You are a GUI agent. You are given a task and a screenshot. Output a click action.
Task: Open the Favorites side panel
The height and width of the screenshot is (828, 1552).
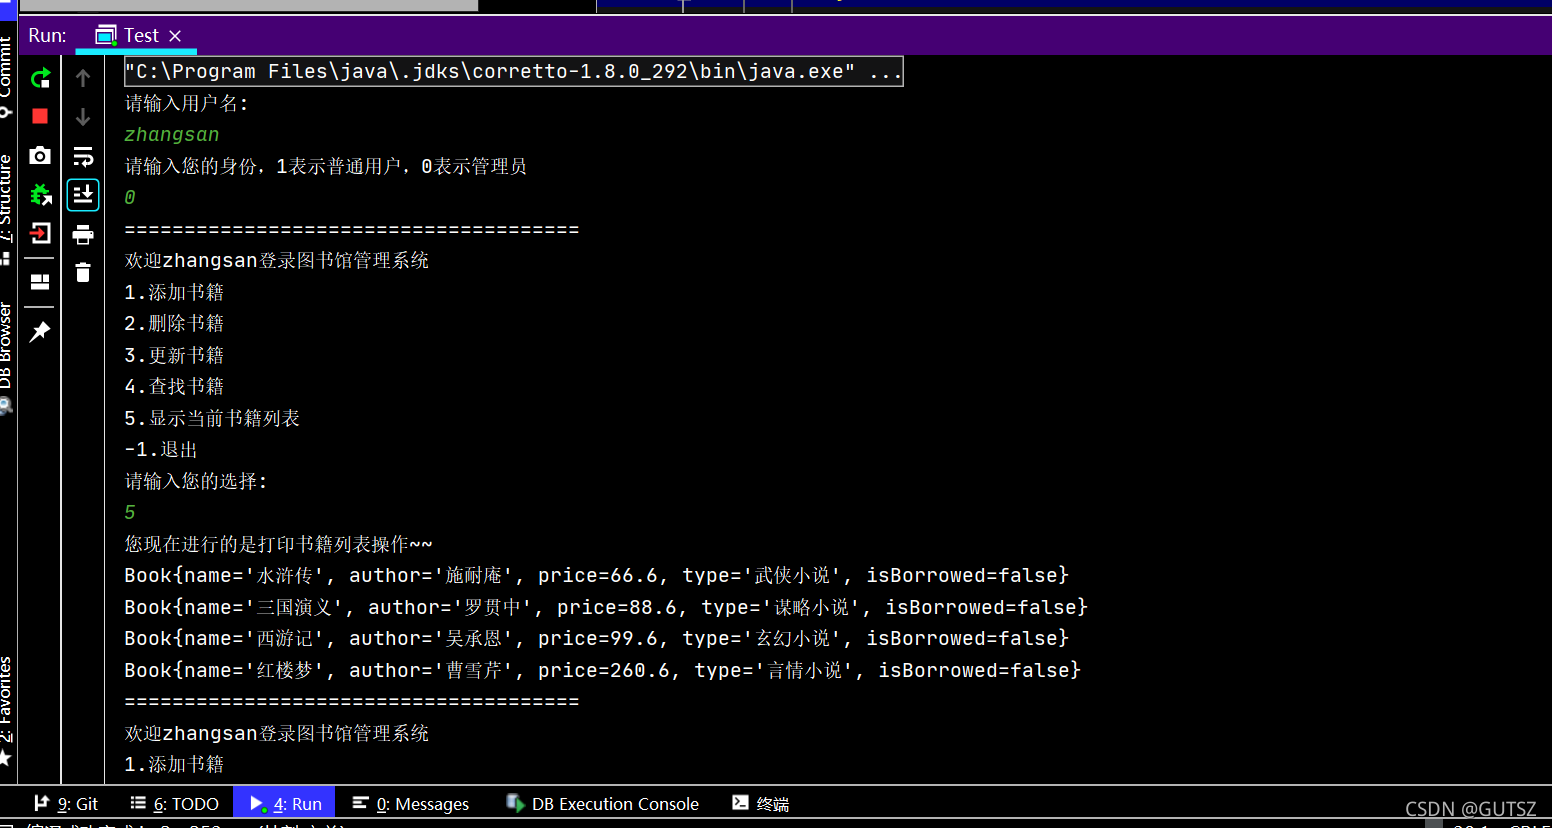pos(7,710)
